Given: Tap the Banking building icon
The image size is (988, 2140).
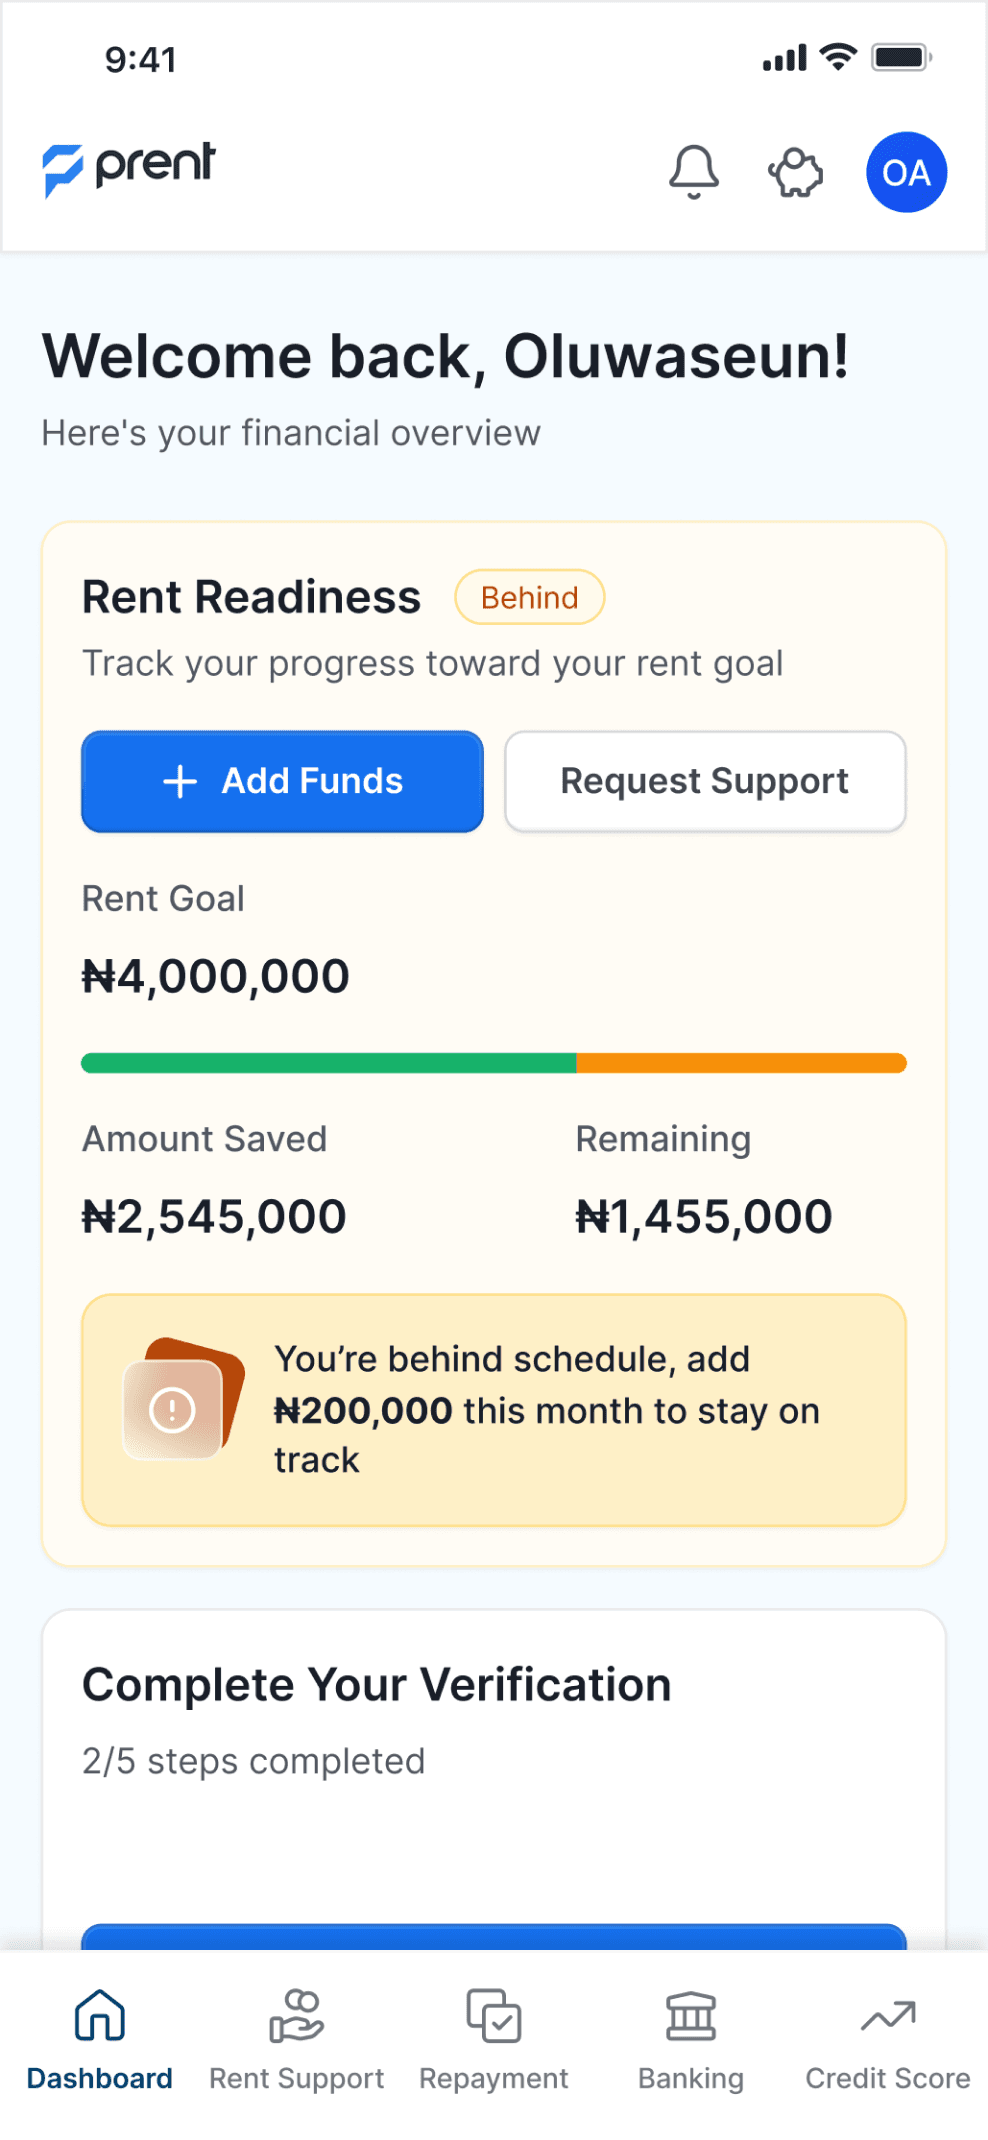Looking at the screenshot, I should click(691, 2015).
